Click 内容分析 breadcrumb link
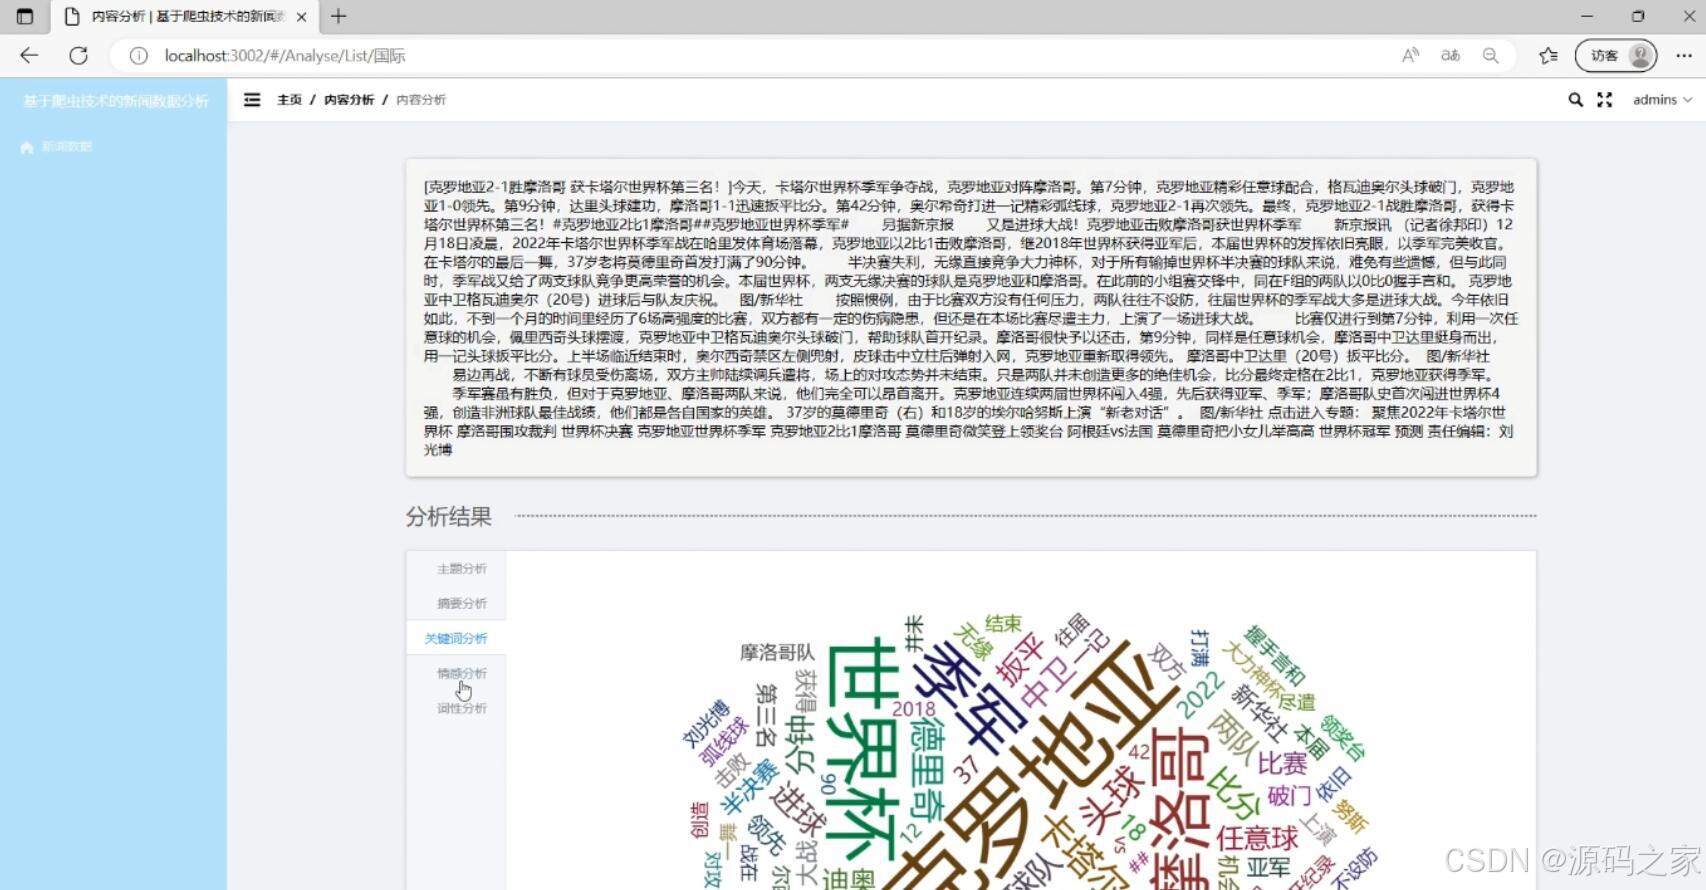 (x=349, y=100)
